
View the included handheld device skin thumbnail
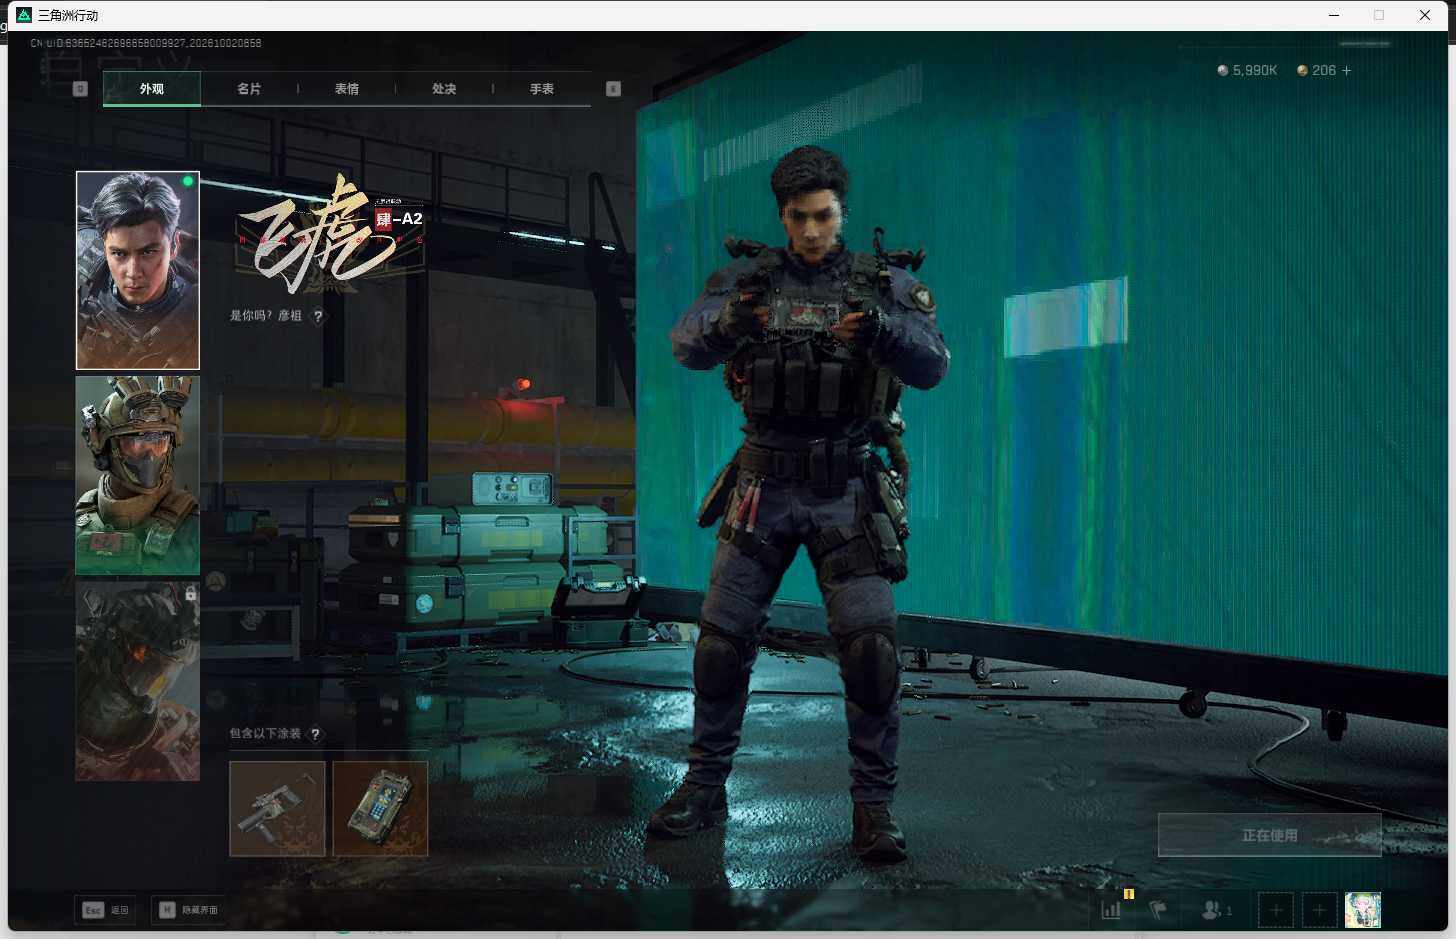coord(380,809)
